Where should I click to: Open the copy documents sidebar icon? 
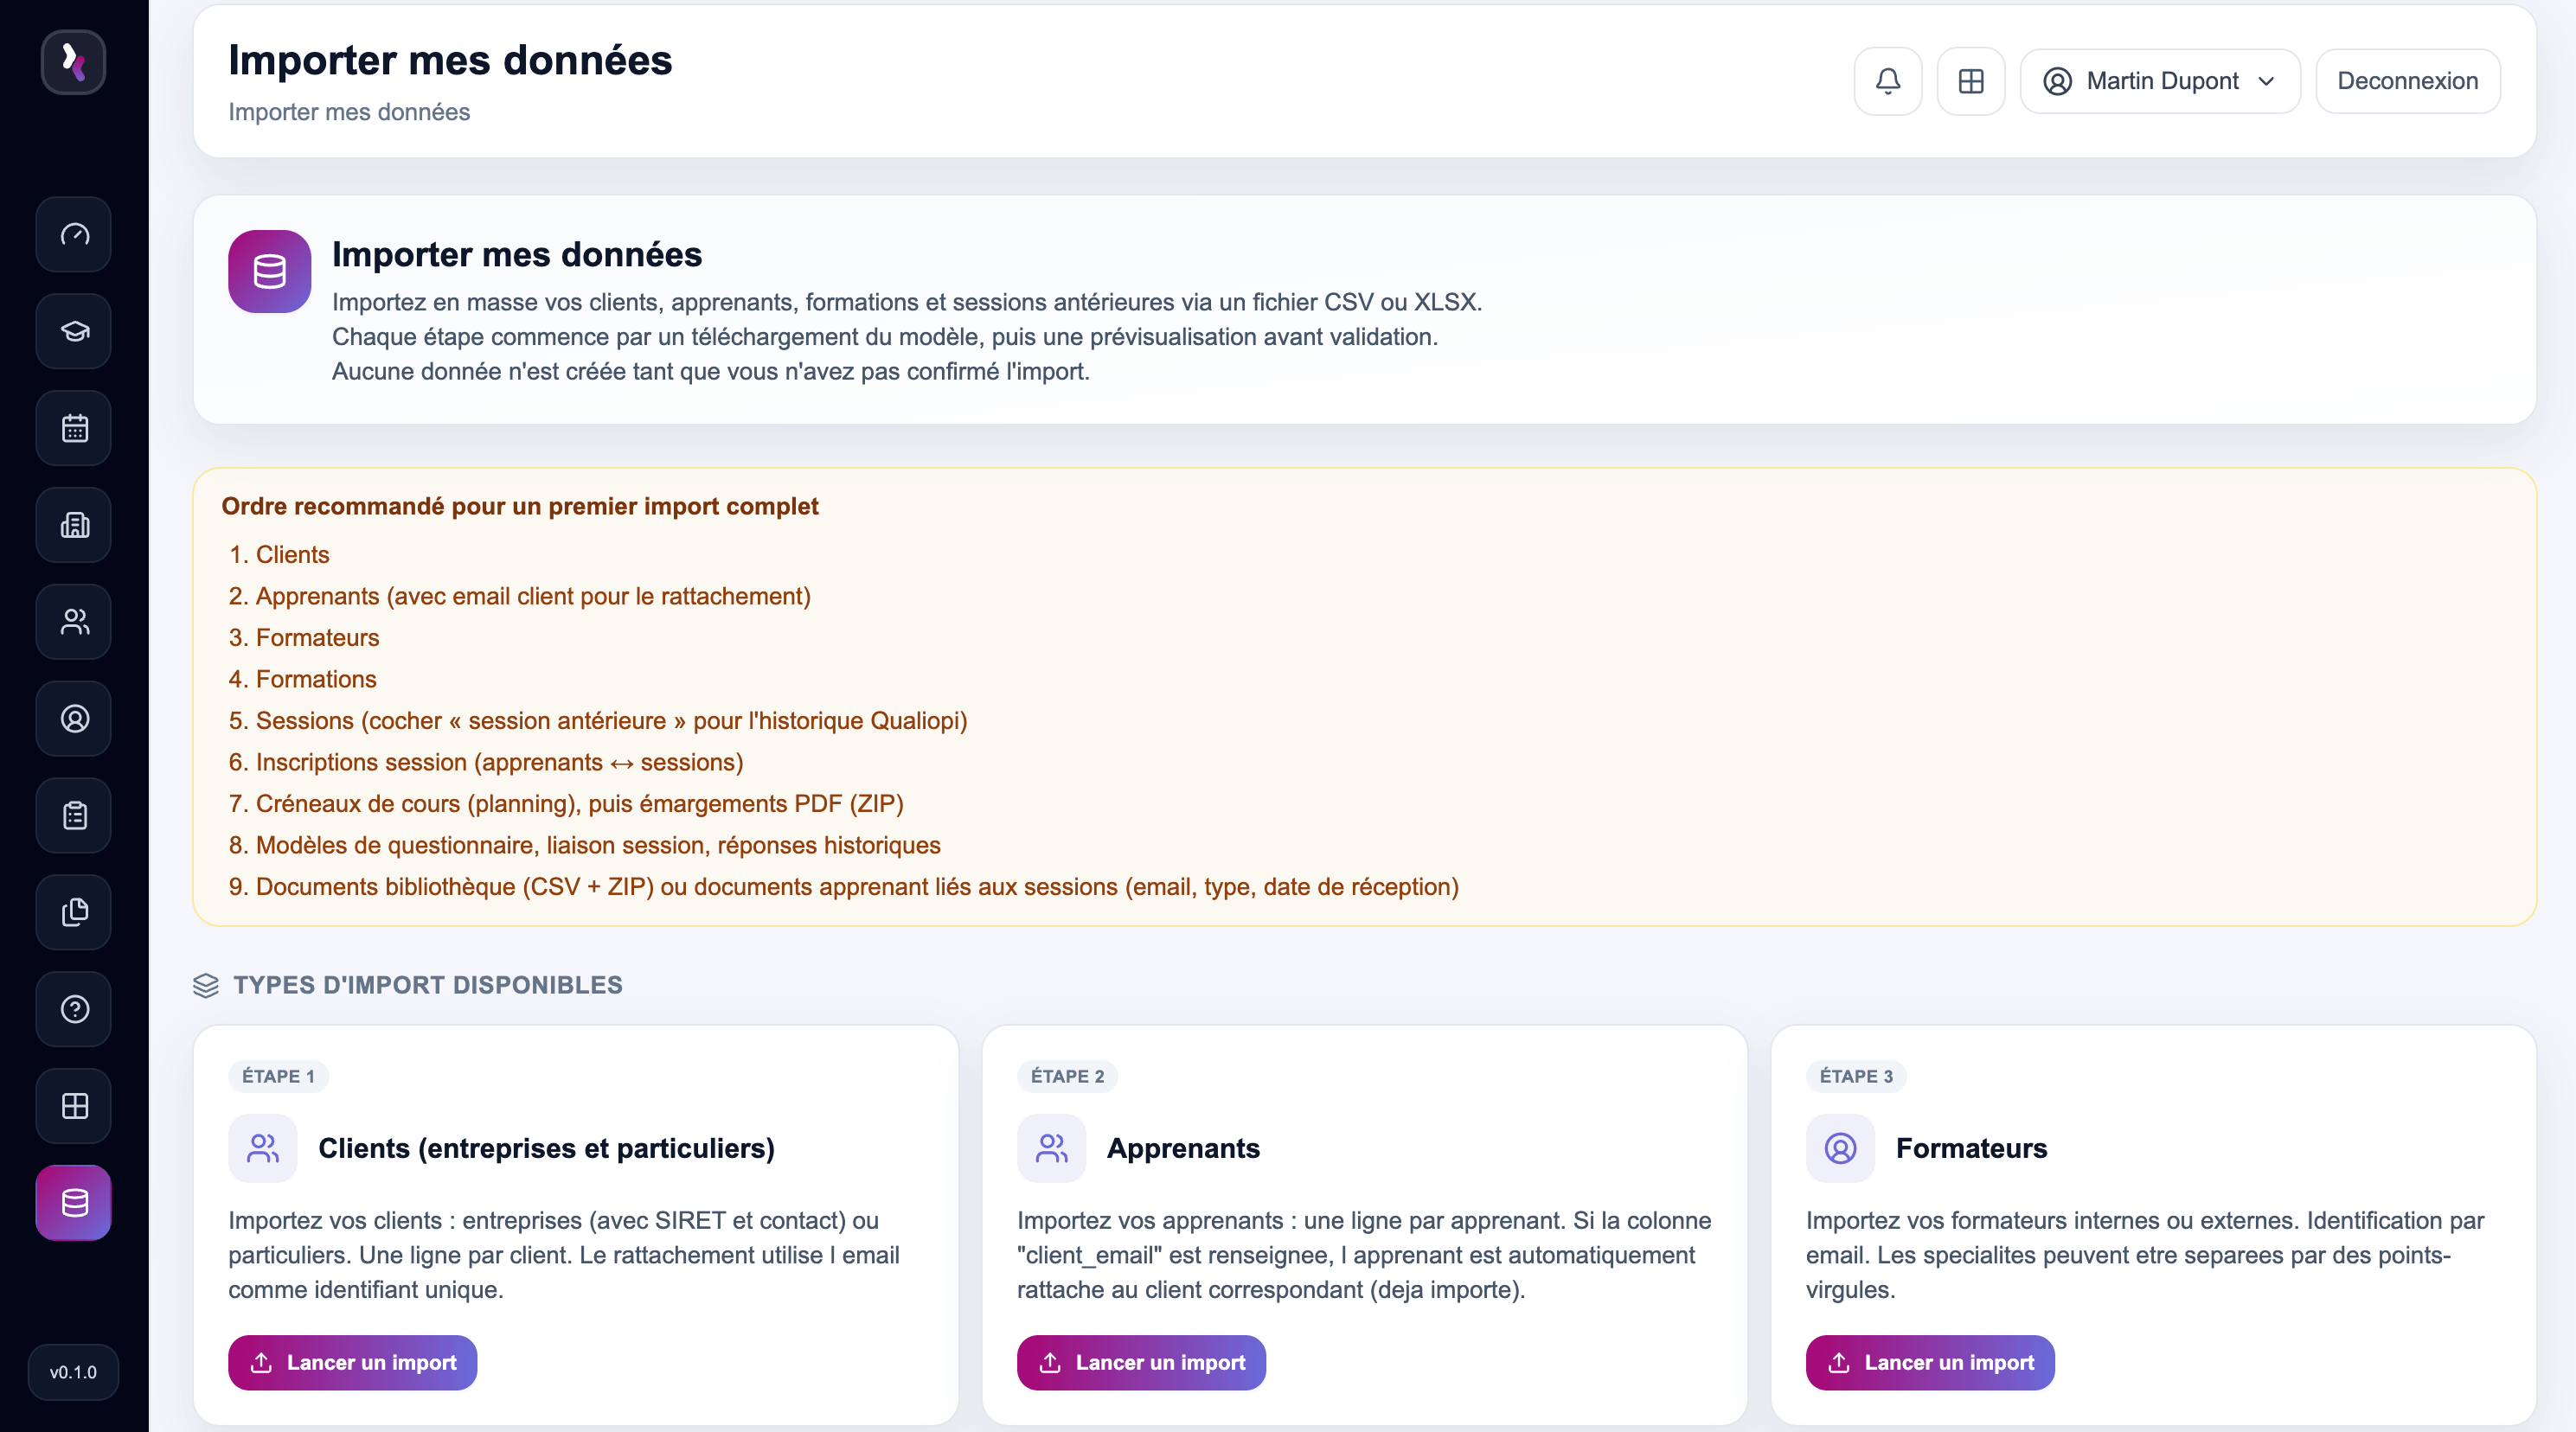tap(74, 912)
